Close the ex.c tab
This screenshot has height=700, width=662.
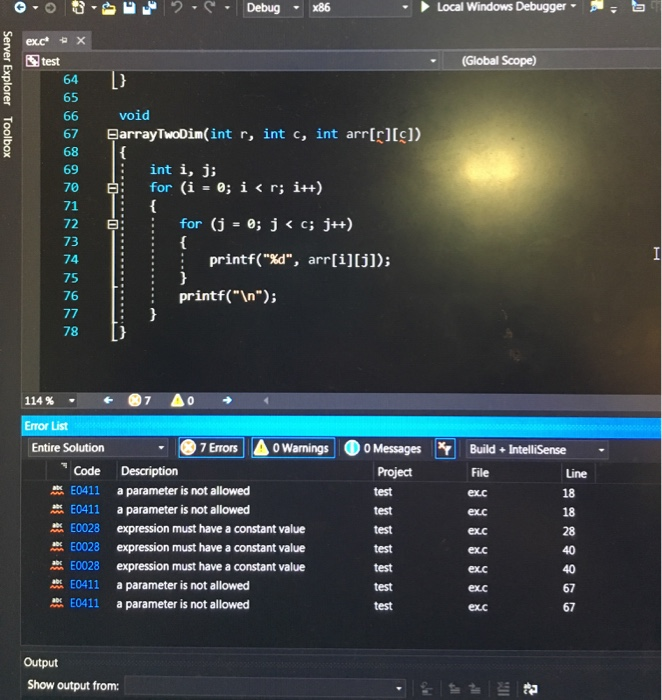[81, 41]
